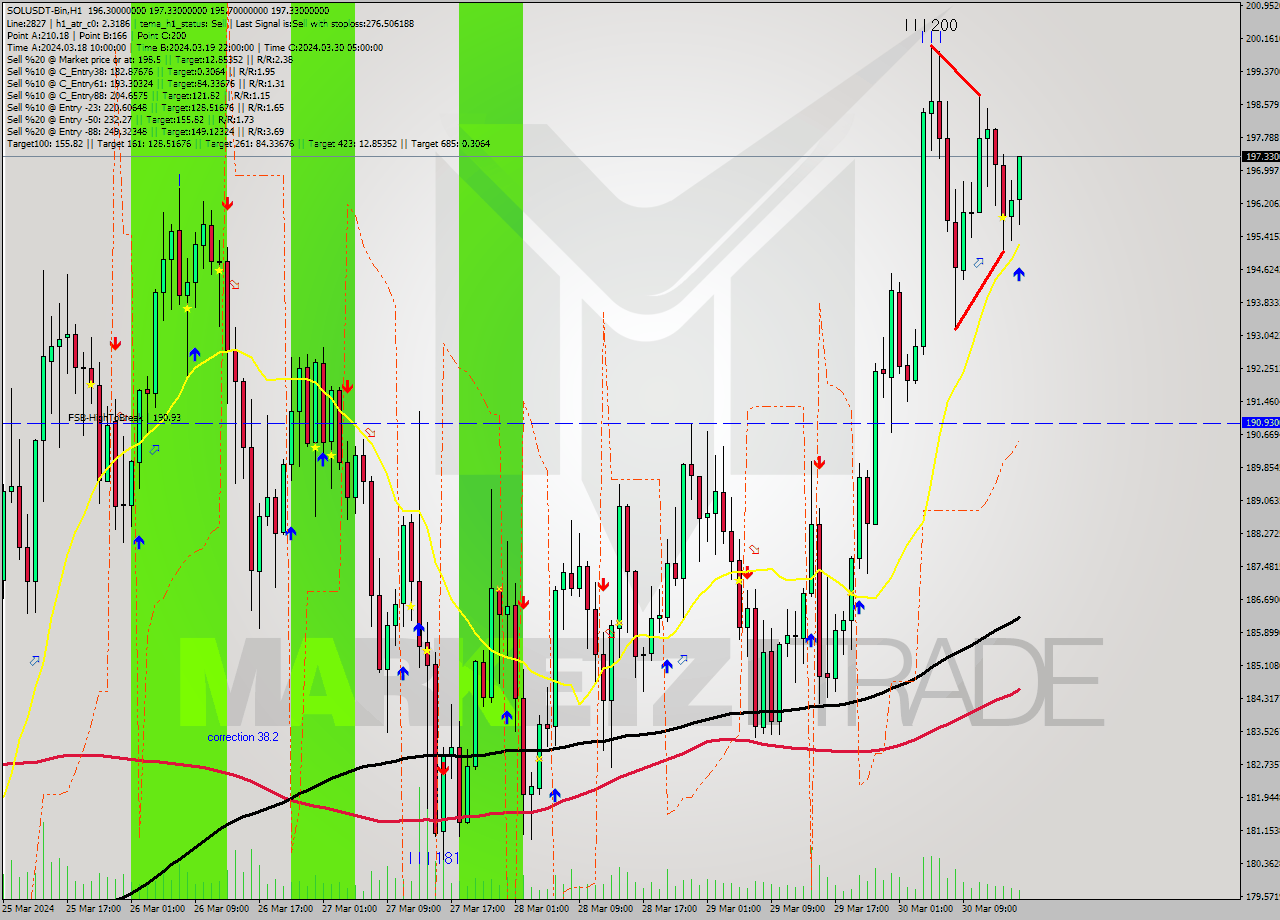Click the '29 Mar 09:00' time axis label
Image resolution: width=1280 pixels, height=920 pixels.
[800, 909]
